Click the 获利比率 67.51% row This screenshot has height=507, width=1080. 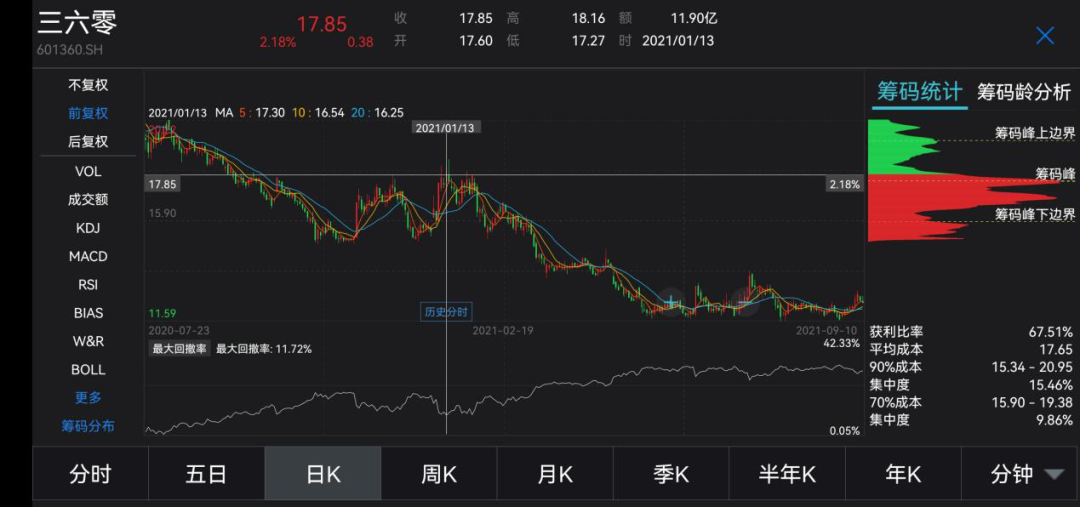971,331
